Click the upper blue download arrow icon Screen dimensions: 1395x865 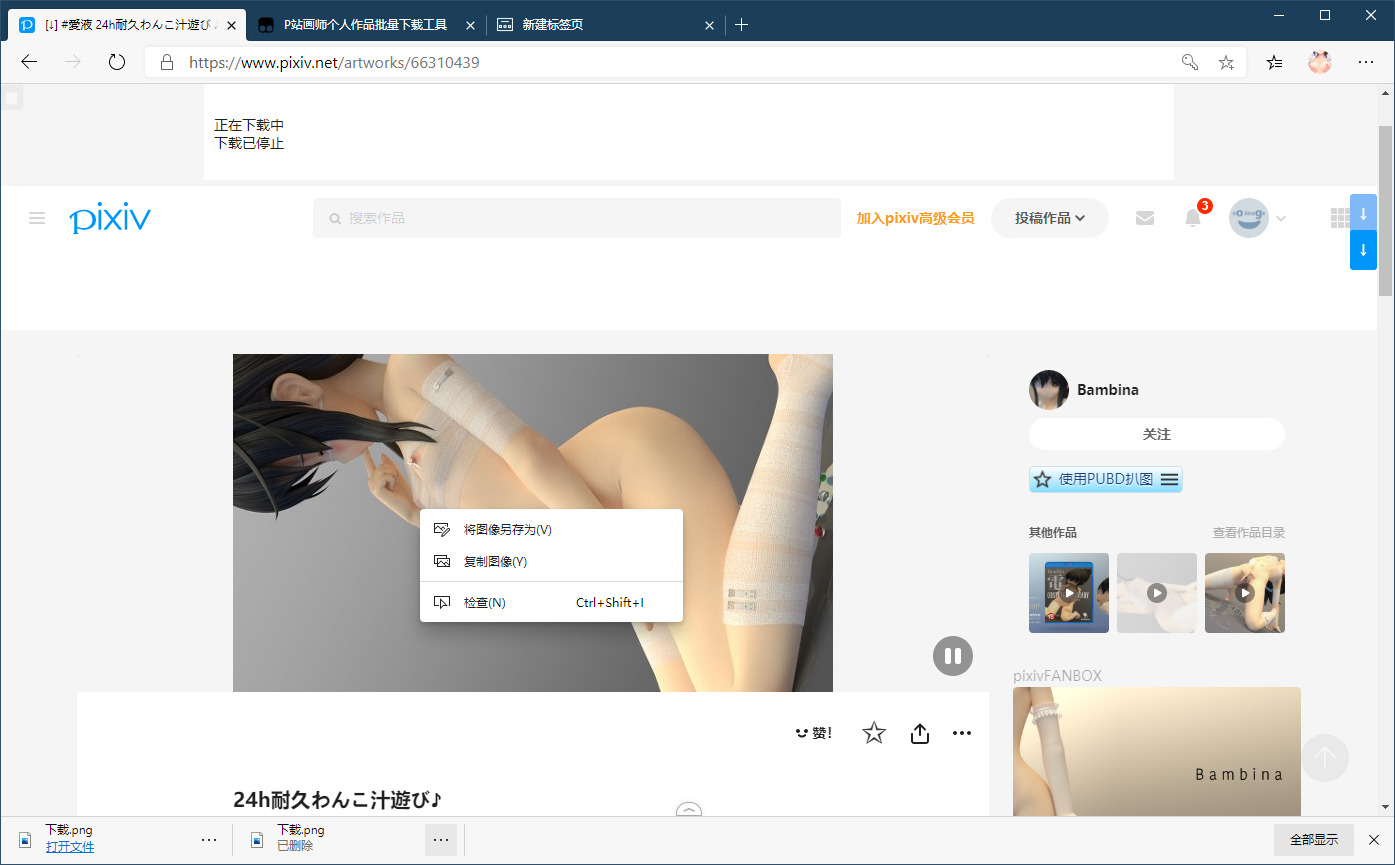pyautogui.click(x=1363, y=213)
